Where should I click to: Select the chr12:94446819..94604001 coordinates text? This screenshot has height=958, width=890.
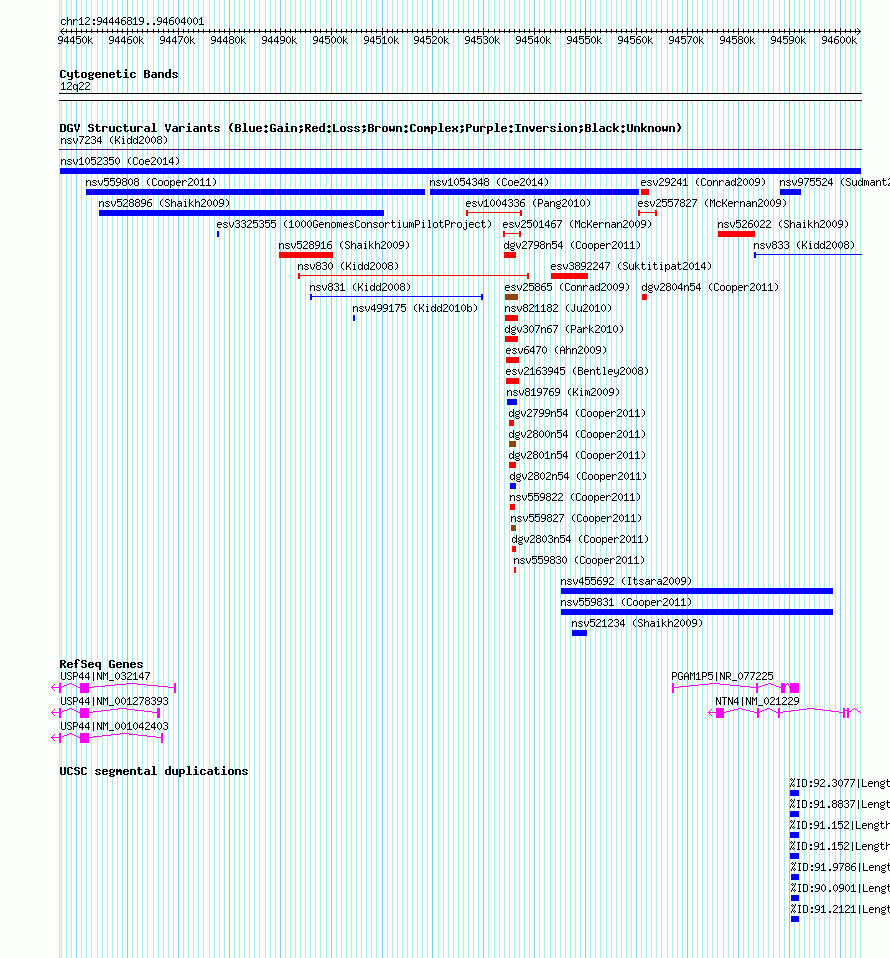click(132, 21)
